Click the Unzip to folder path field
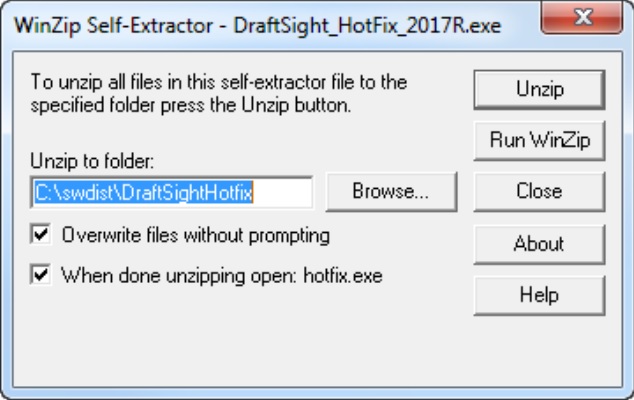The image size is (634, 400). tap(171, 192)
